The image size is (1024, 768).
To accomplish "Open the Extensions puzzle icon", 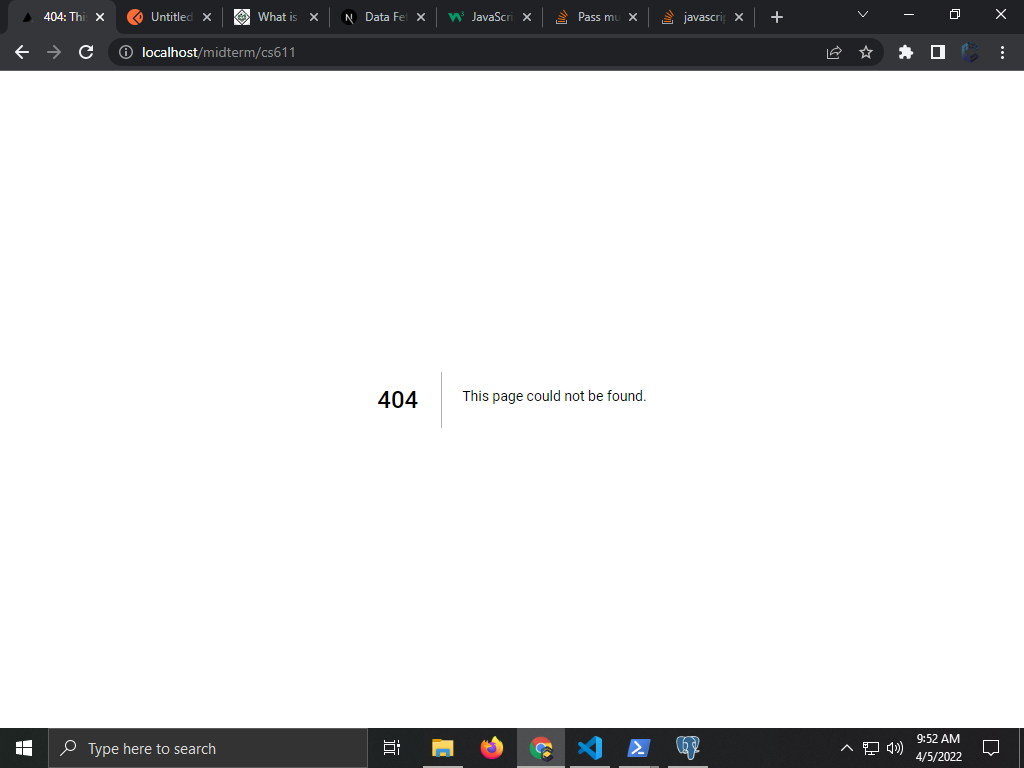I will [x=906, y=52].
